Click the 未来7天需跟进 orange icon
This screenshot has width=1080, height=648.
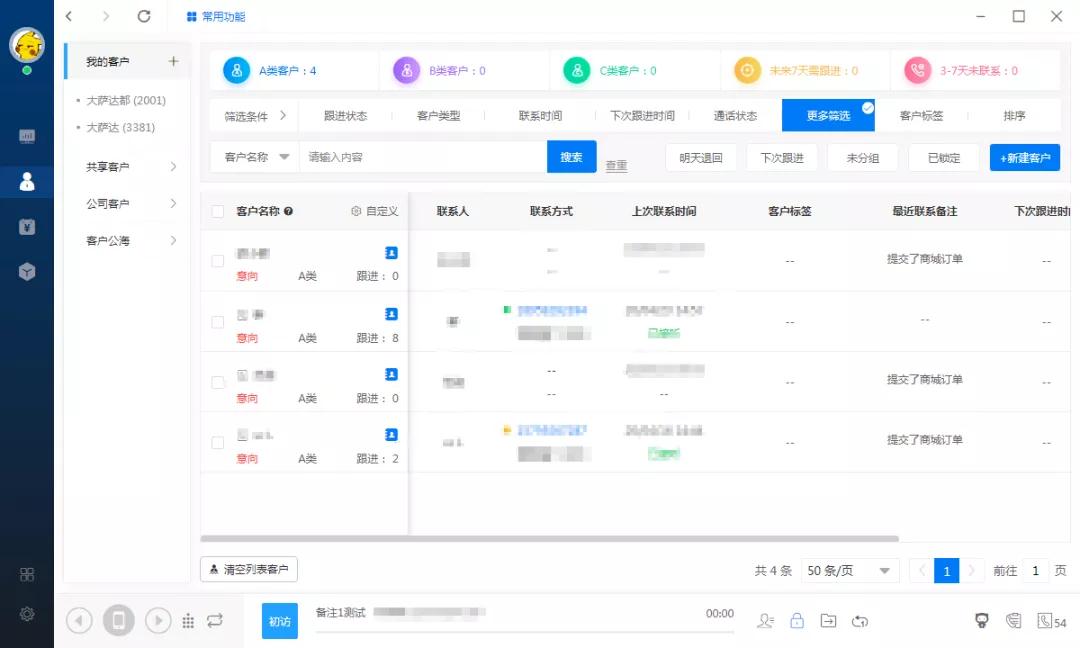point(747,70)
